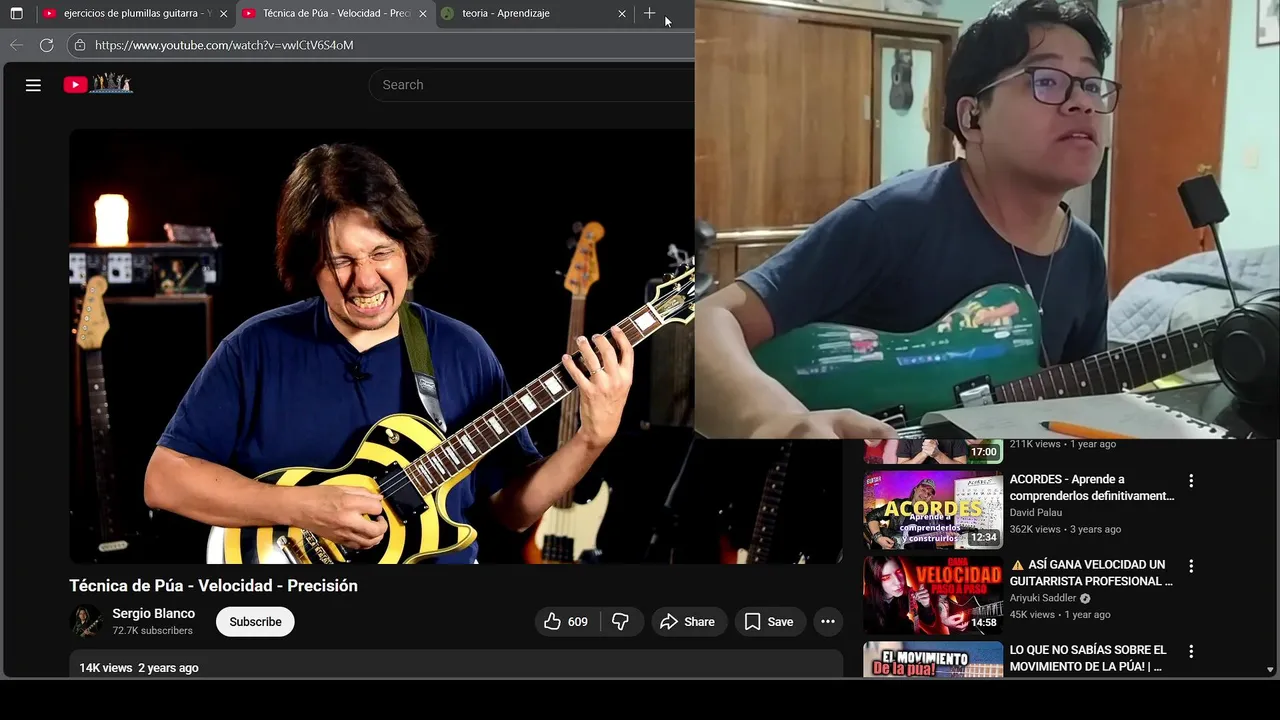This screenshot has height=720, width=1280.
Task: Open 'ASÍ GANA VELOCIDAD UN GUITARRISTA' video title
Action: coord(1091,572)
